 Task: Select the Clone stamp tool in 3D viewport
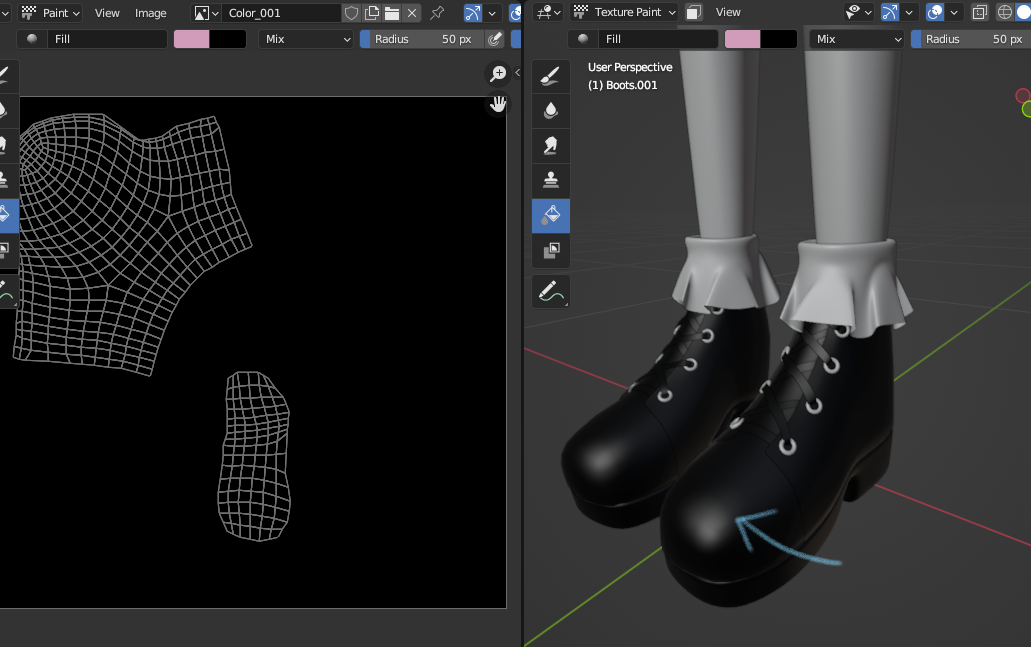[x=550, y=180]
